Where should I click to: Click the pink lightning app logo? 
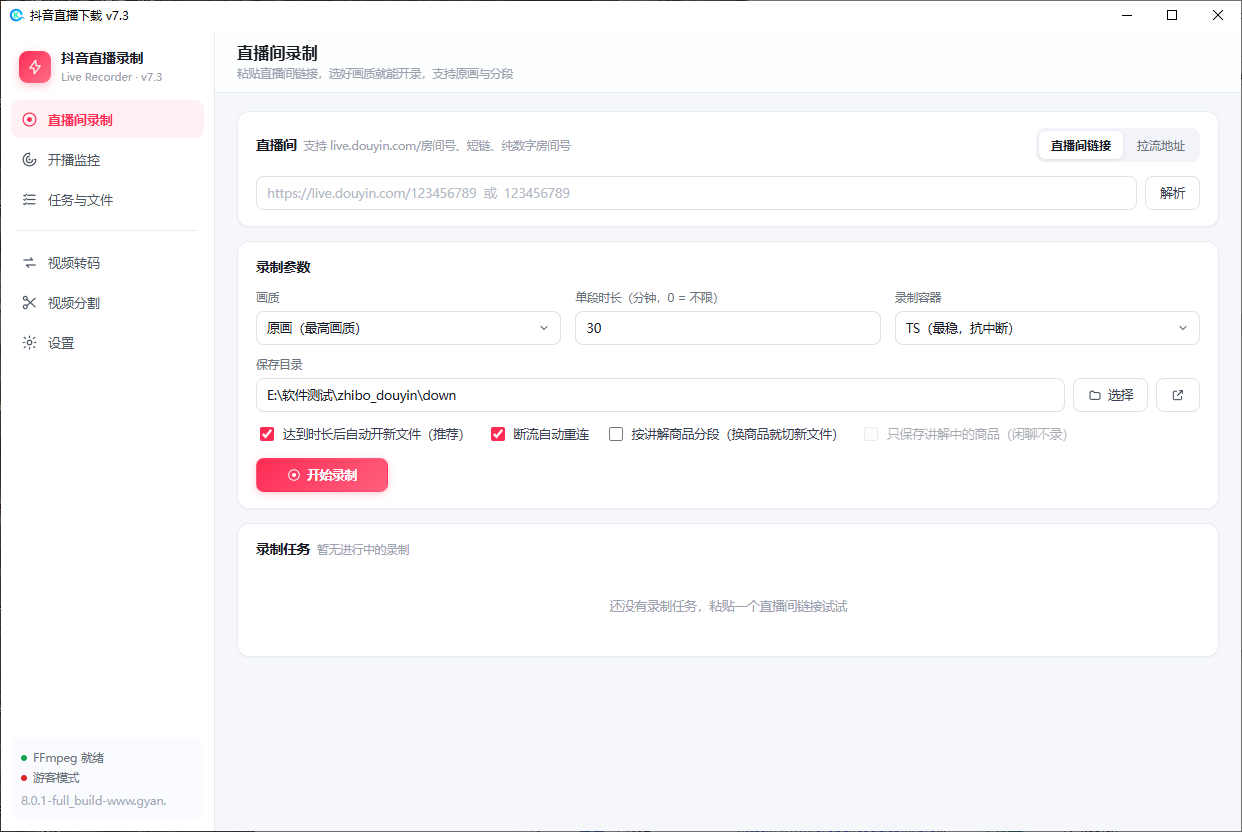pyautogui.click(x=35, y=67)
